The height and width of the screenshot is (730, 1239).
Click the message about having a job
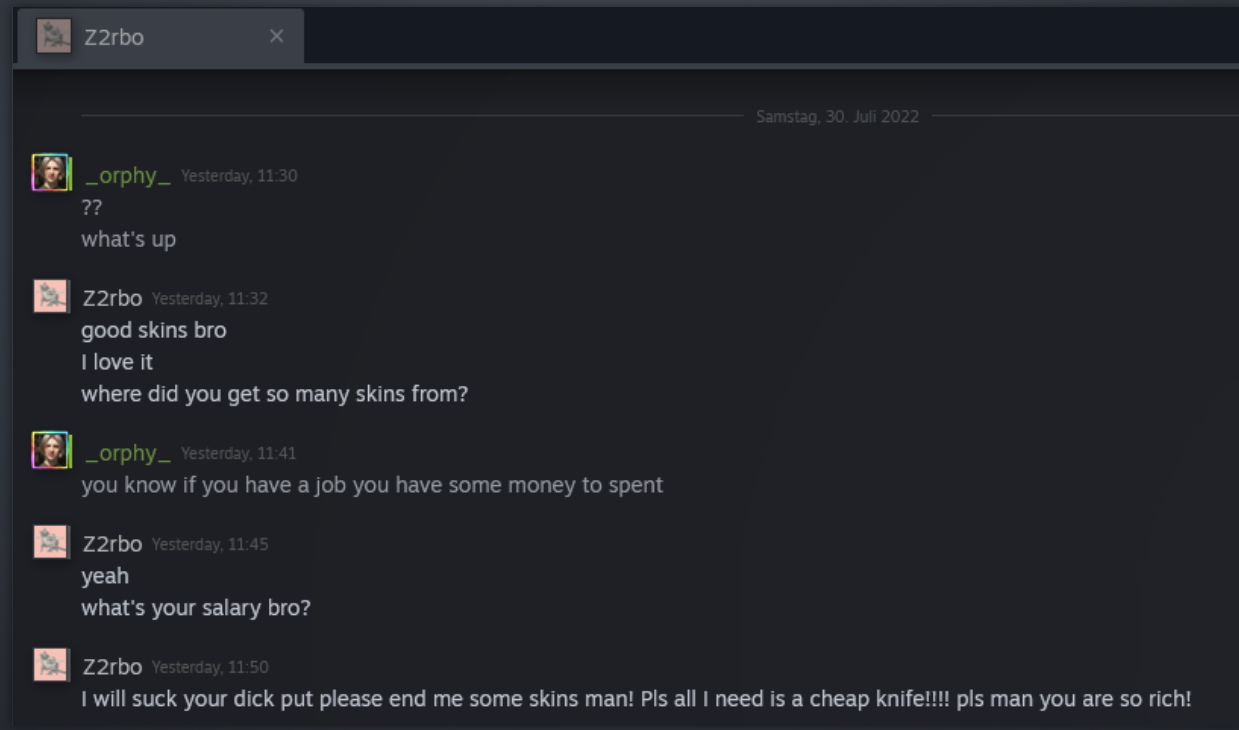coord(372,485)
